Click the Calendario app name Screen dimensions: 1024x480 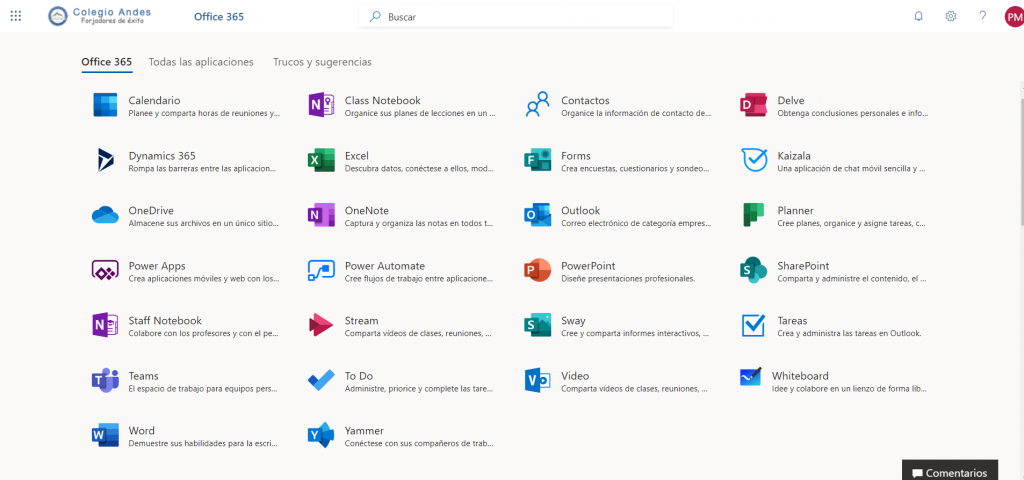pos(155,101)
